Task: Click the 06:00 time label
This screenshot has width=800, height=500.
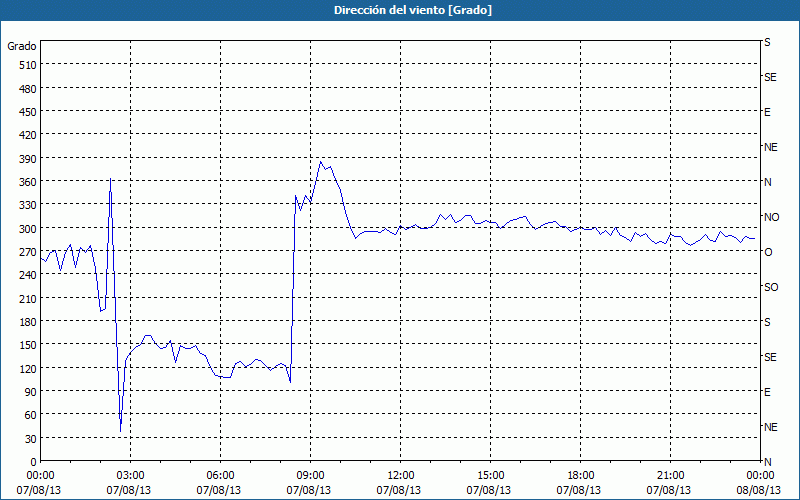Action: coord(220,476)
